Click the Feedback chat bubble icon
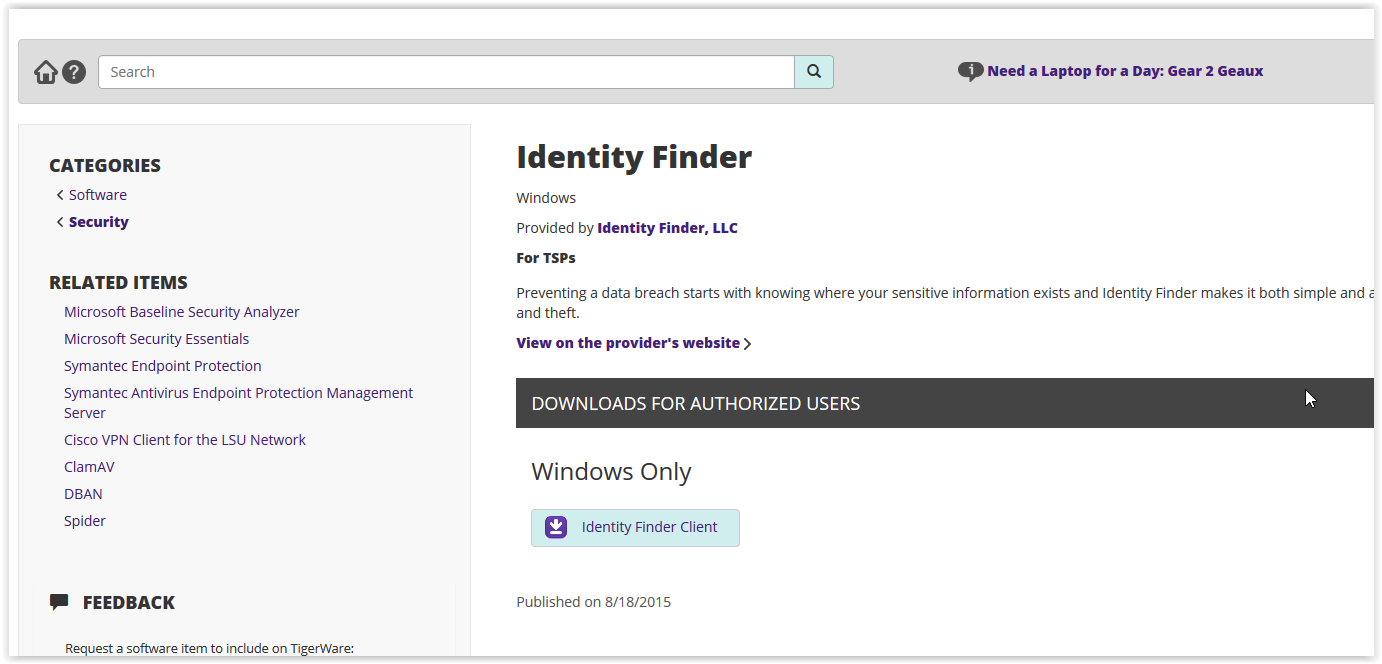 click(x=59, y=602)
